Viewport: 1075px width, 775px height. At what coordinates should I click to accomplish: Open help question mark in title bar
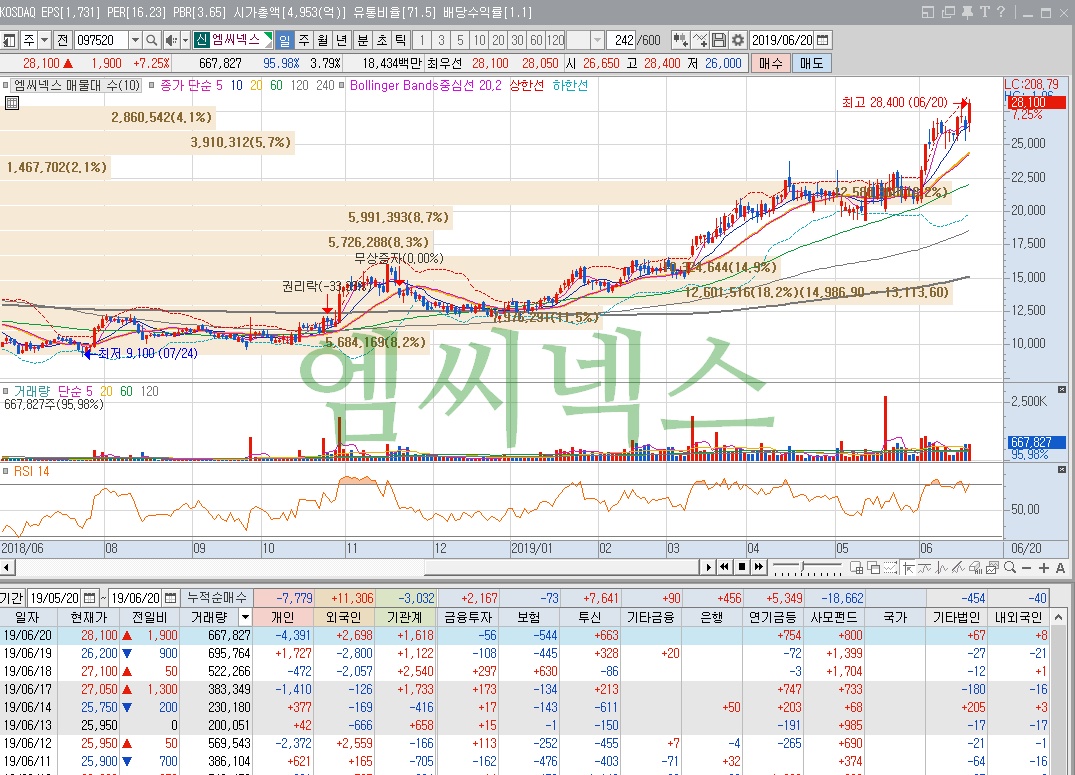[1001, 12]
